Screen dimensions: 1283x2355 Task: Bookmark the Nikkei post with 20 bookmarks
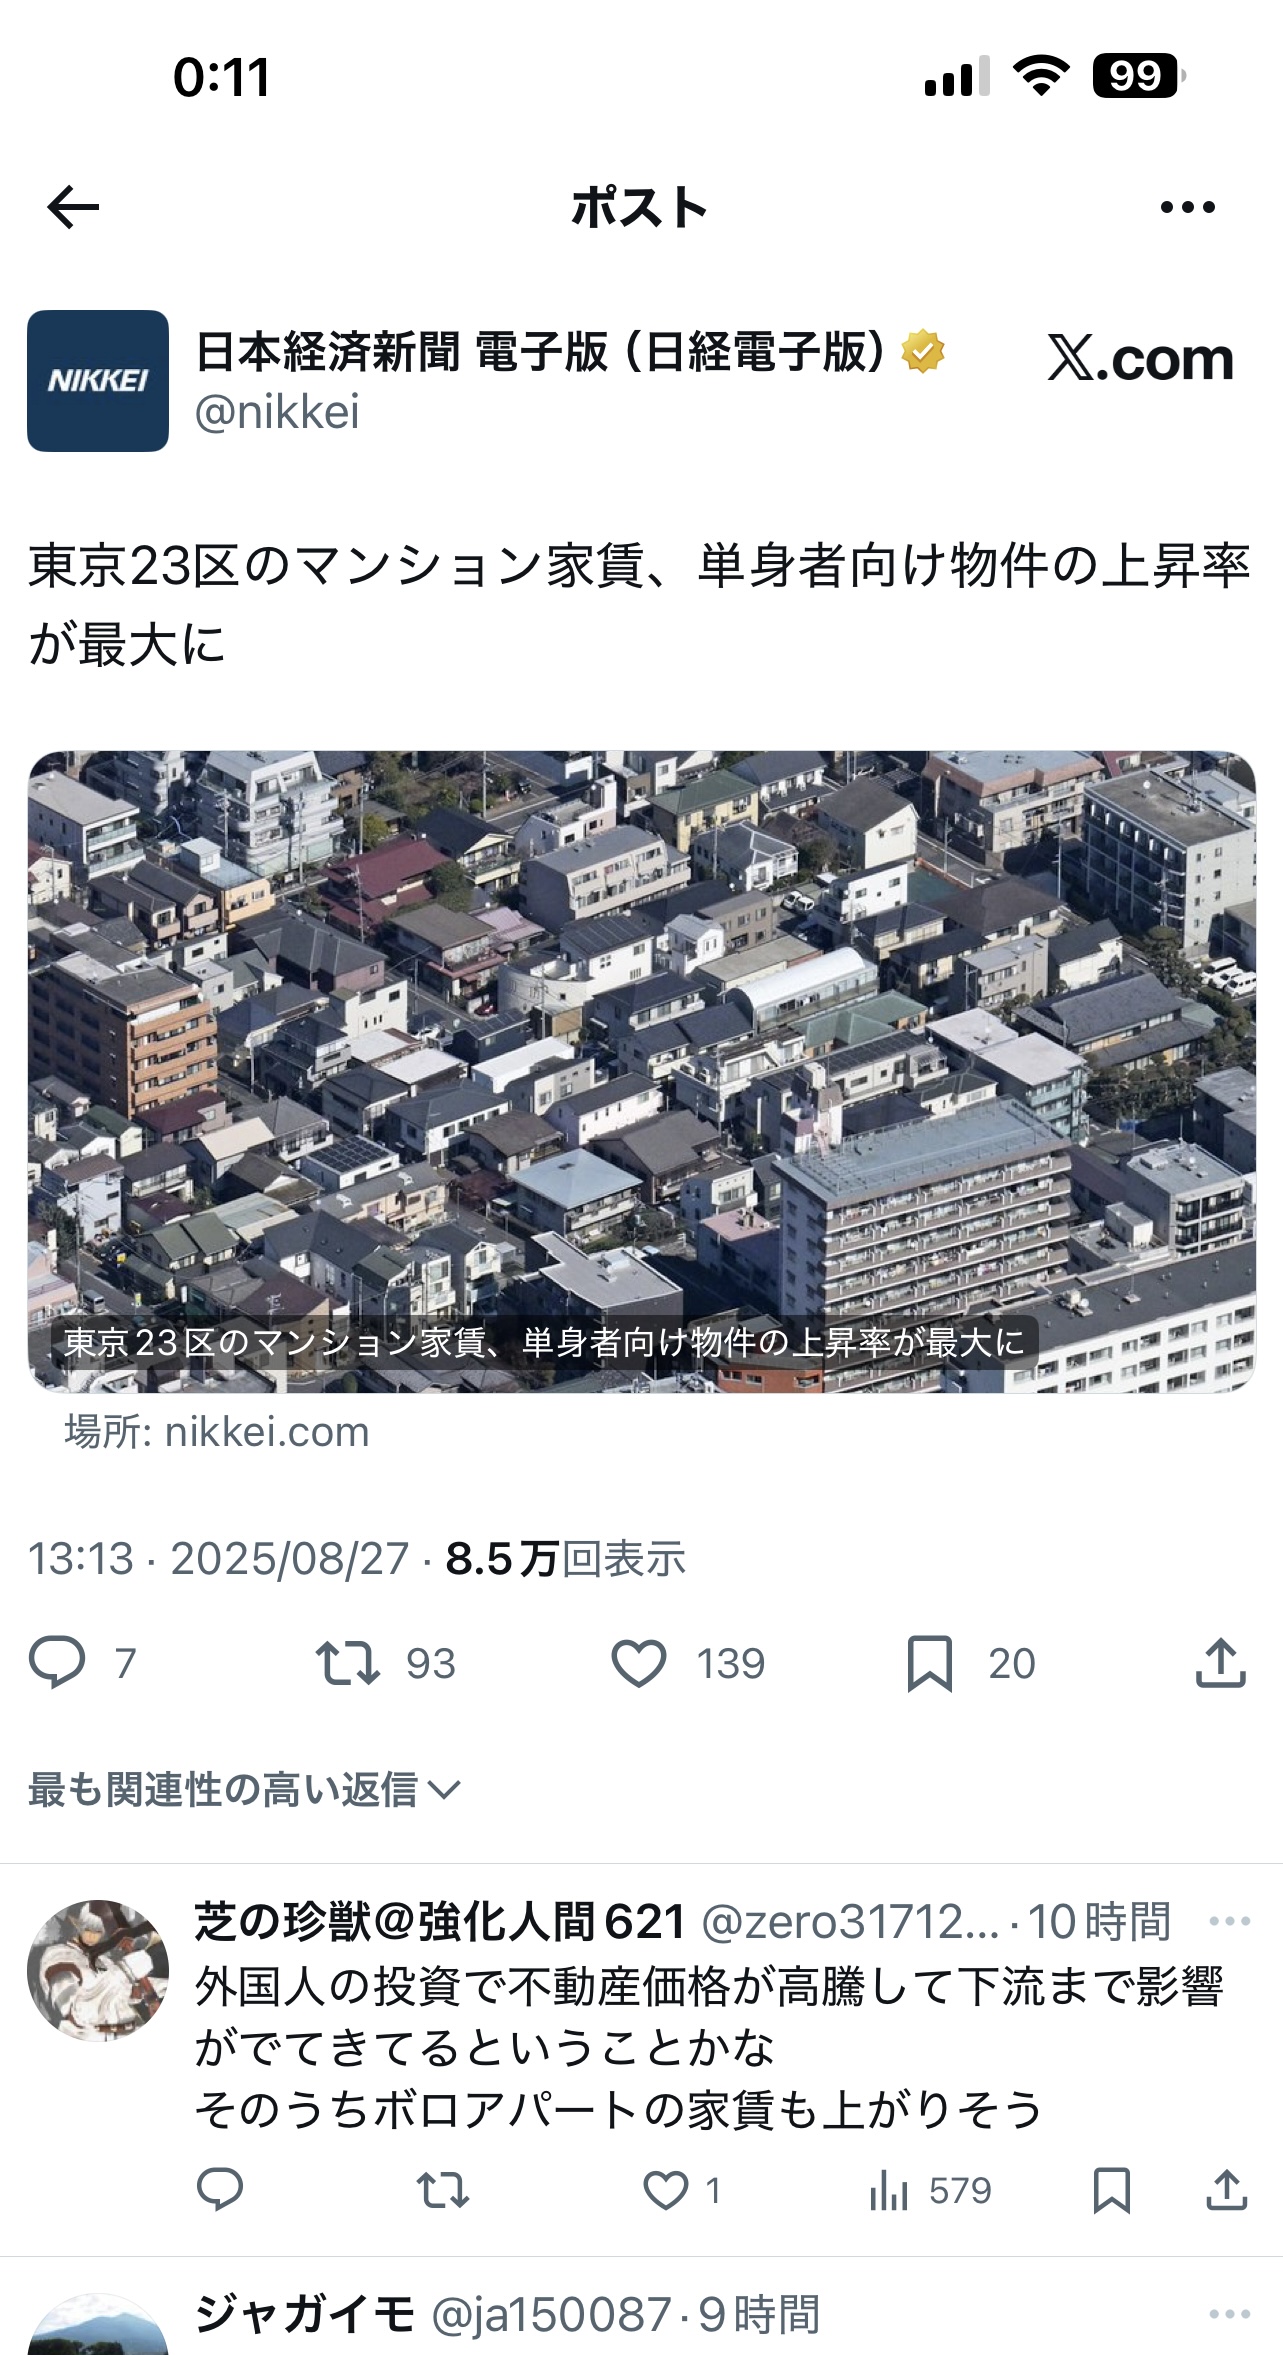point(930,1663)
